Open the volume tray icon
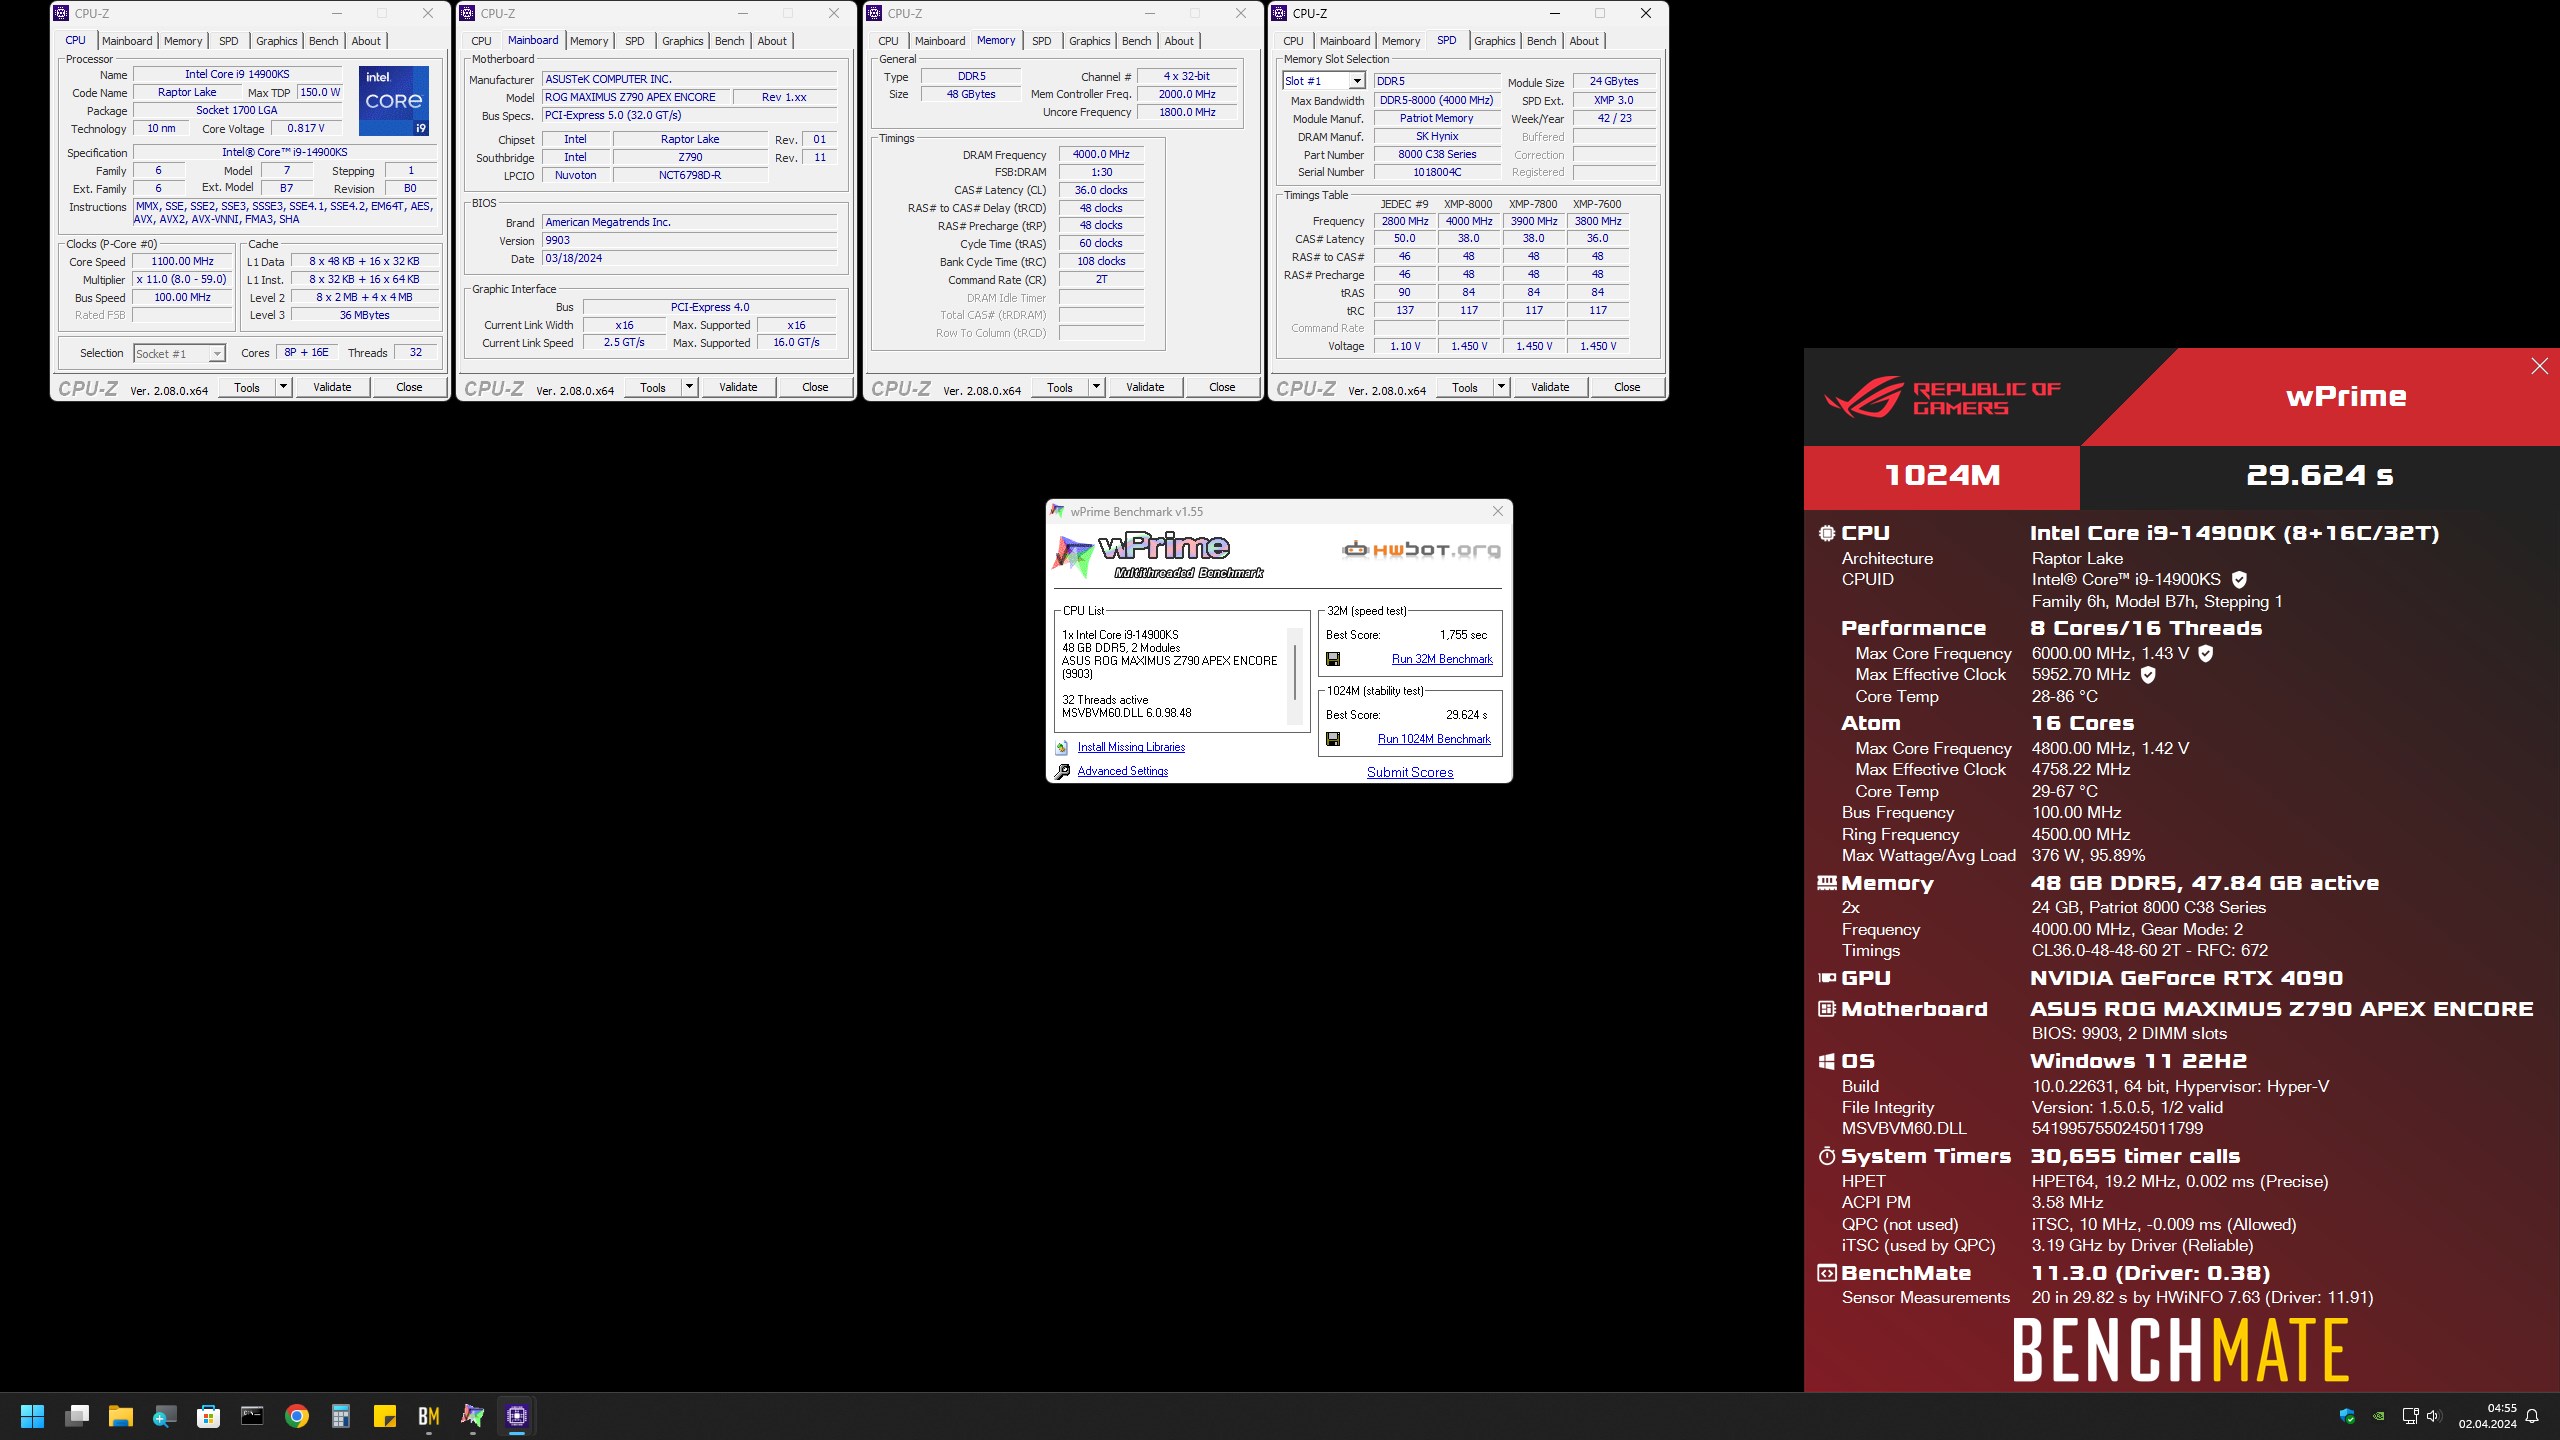2560x1440 pixels. [2433, 1416]
